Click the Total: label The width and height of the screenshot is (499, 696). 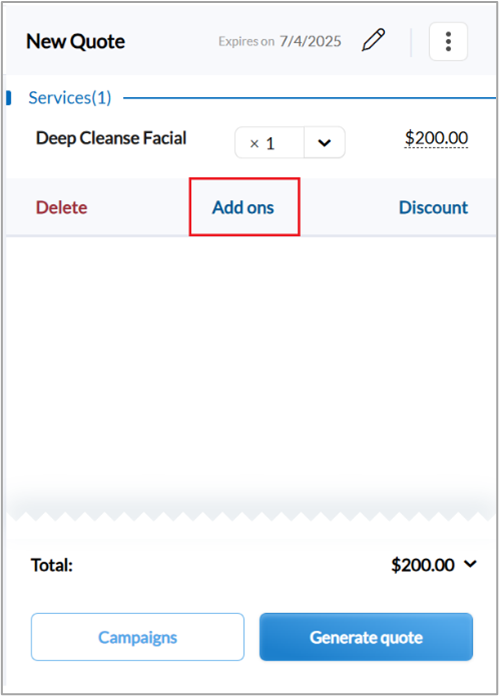pyautogui.click(x=51, y=565)
